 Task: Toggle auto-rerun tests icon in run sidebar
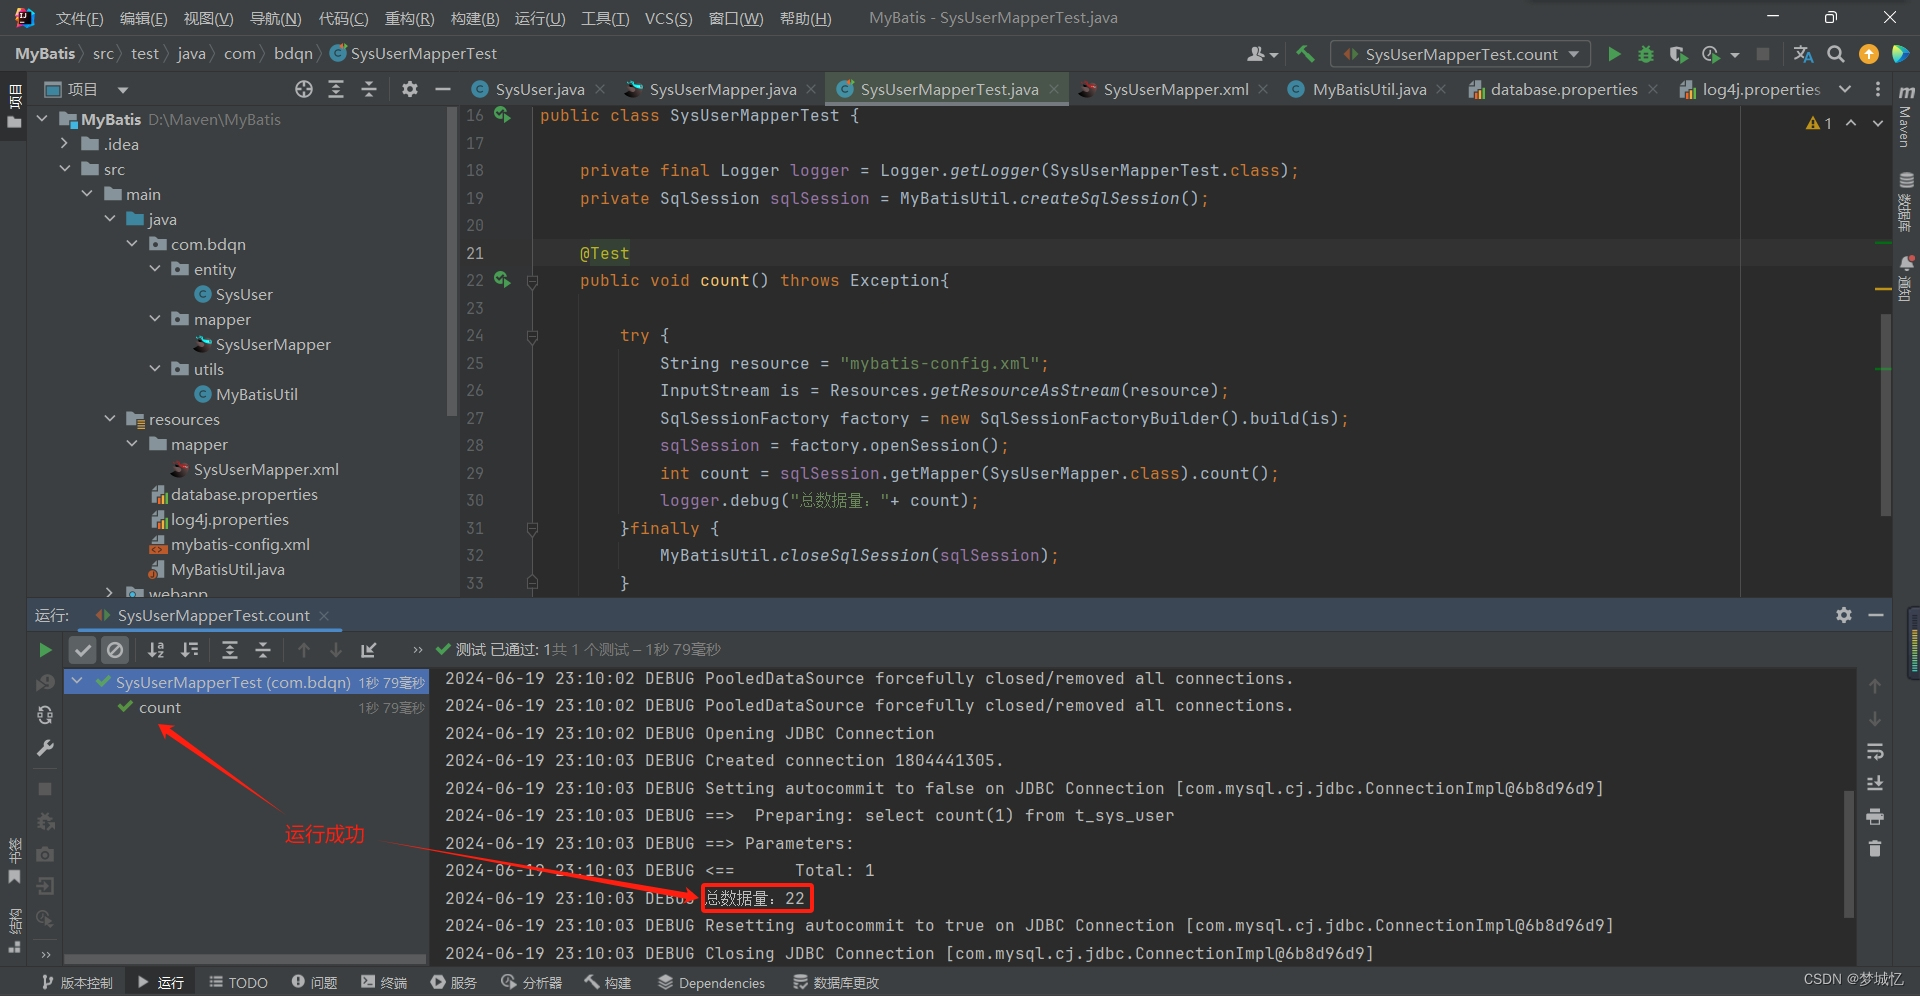point(45,715)
